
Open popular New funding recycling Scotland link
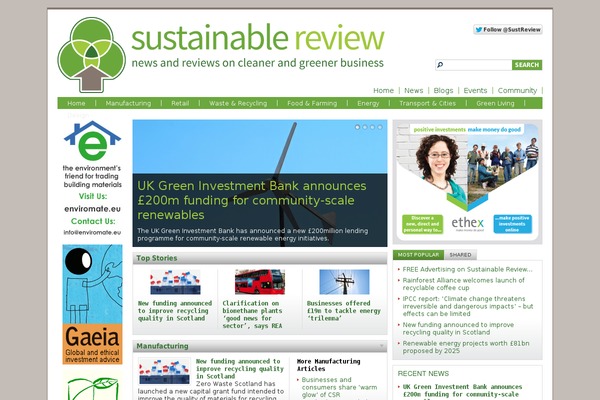pos(458,328)
